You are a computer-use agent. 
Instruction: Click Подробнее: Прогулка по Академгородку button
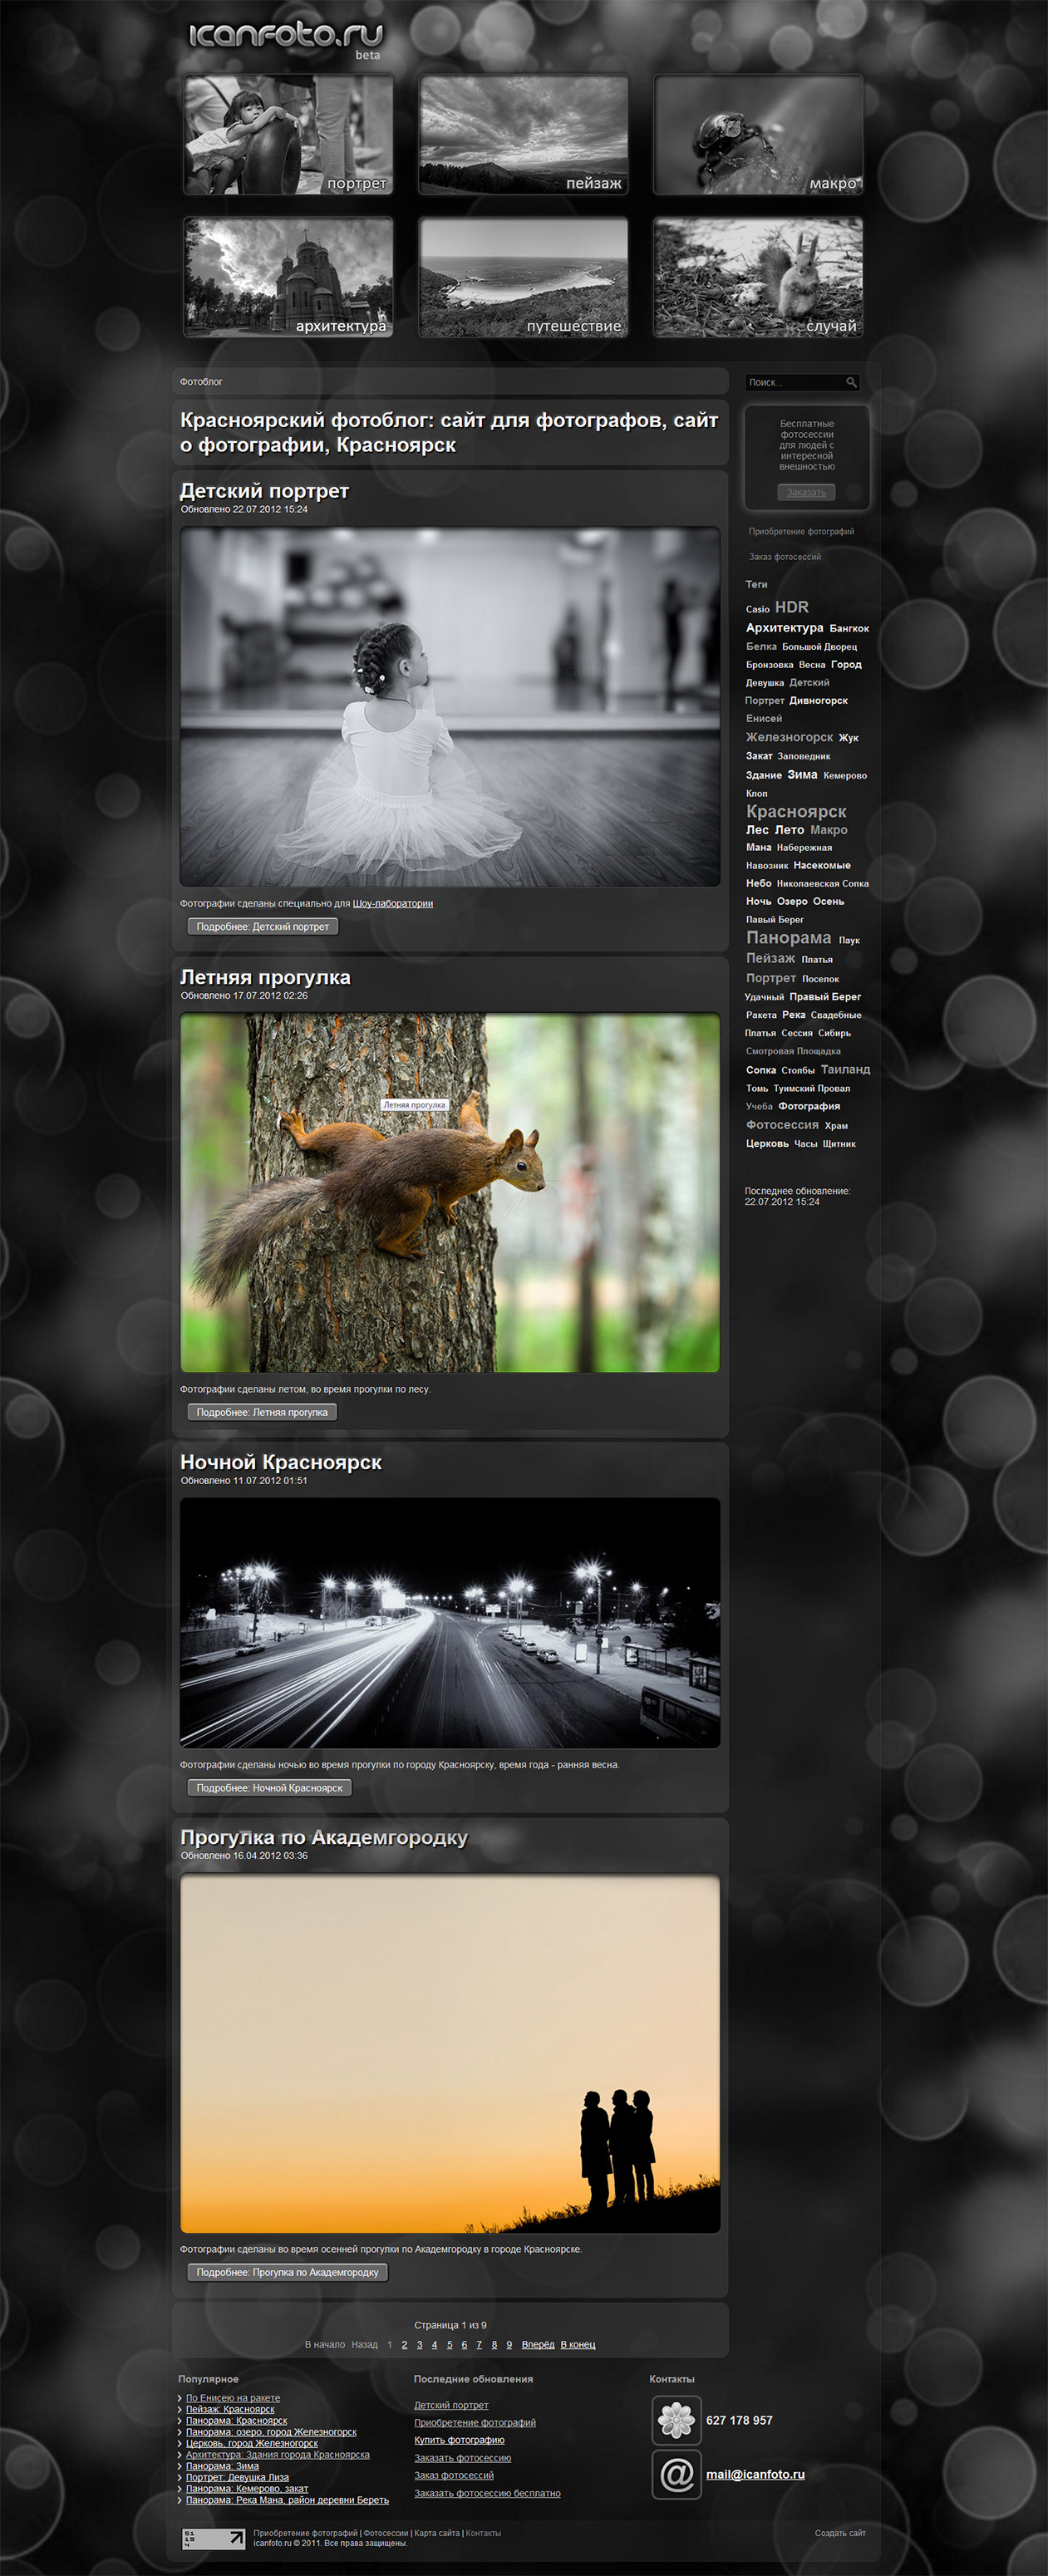pyautogui.click(x=288, y=2272)
